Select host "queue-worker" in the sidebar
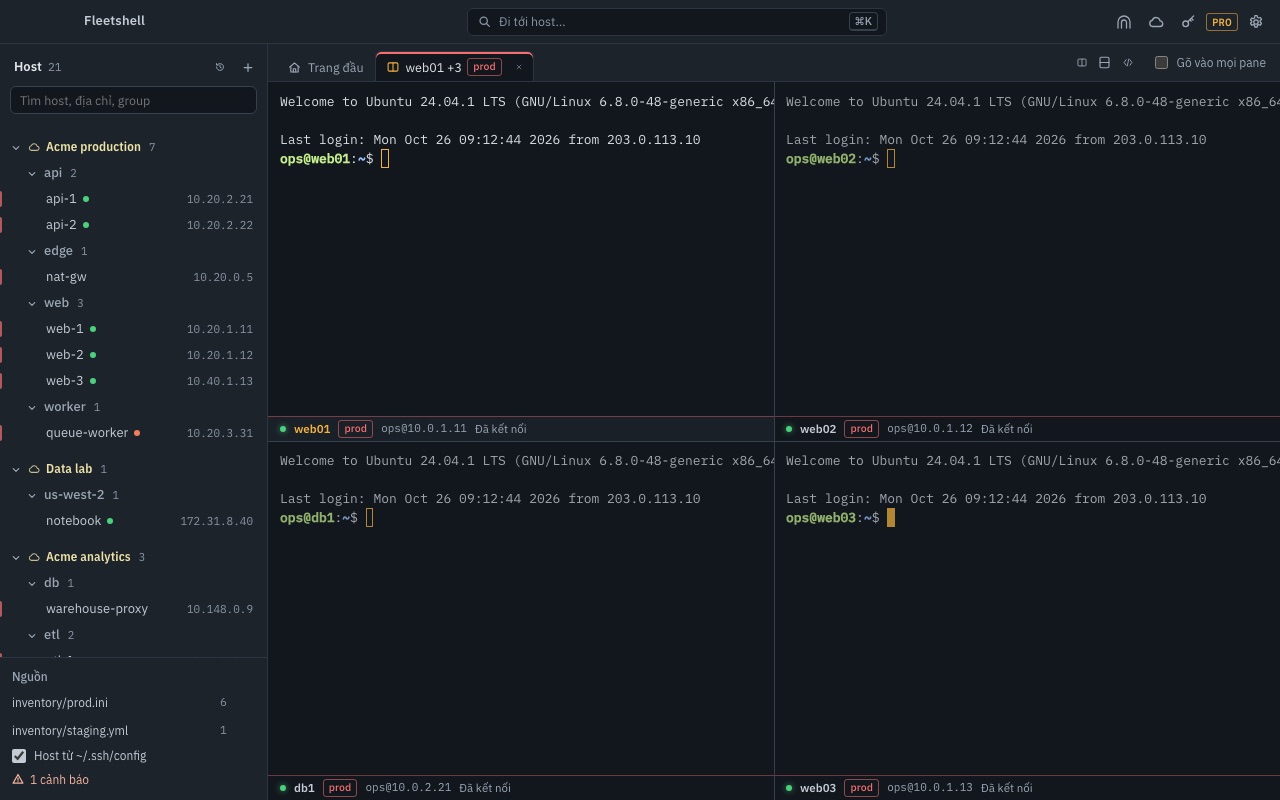1280x800 pixels. coord(133,433)
